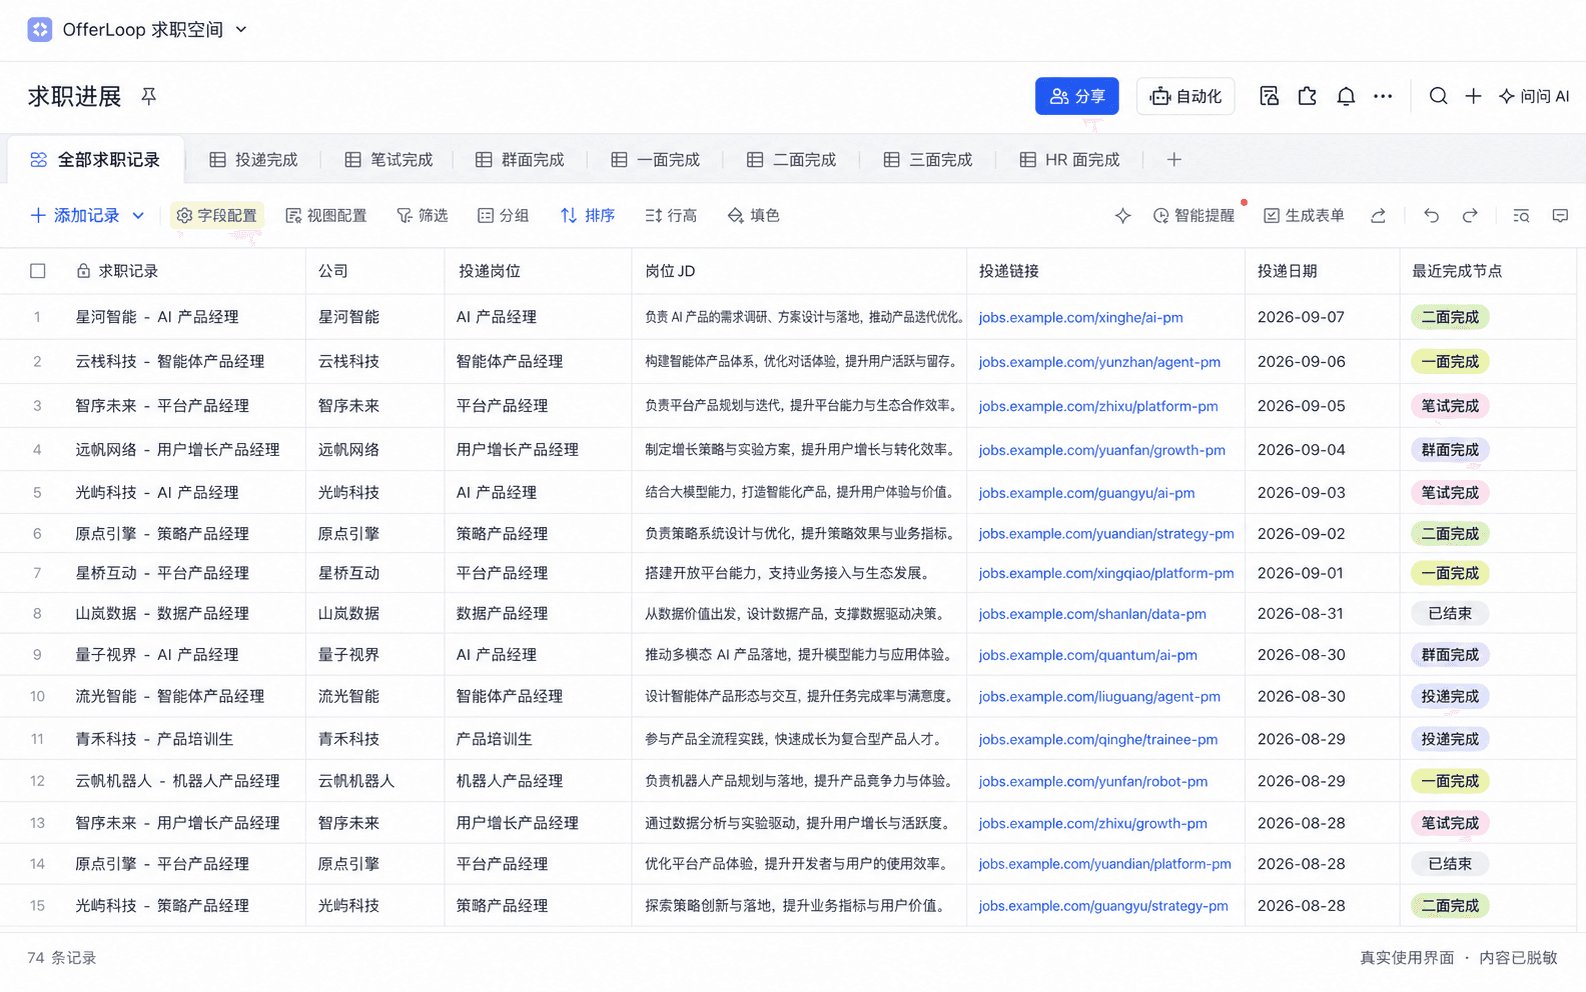The width and height of the screenshot is (1586, 992).
Task: Switch to 一面完成 view tab
Action: tap(656, 160)
